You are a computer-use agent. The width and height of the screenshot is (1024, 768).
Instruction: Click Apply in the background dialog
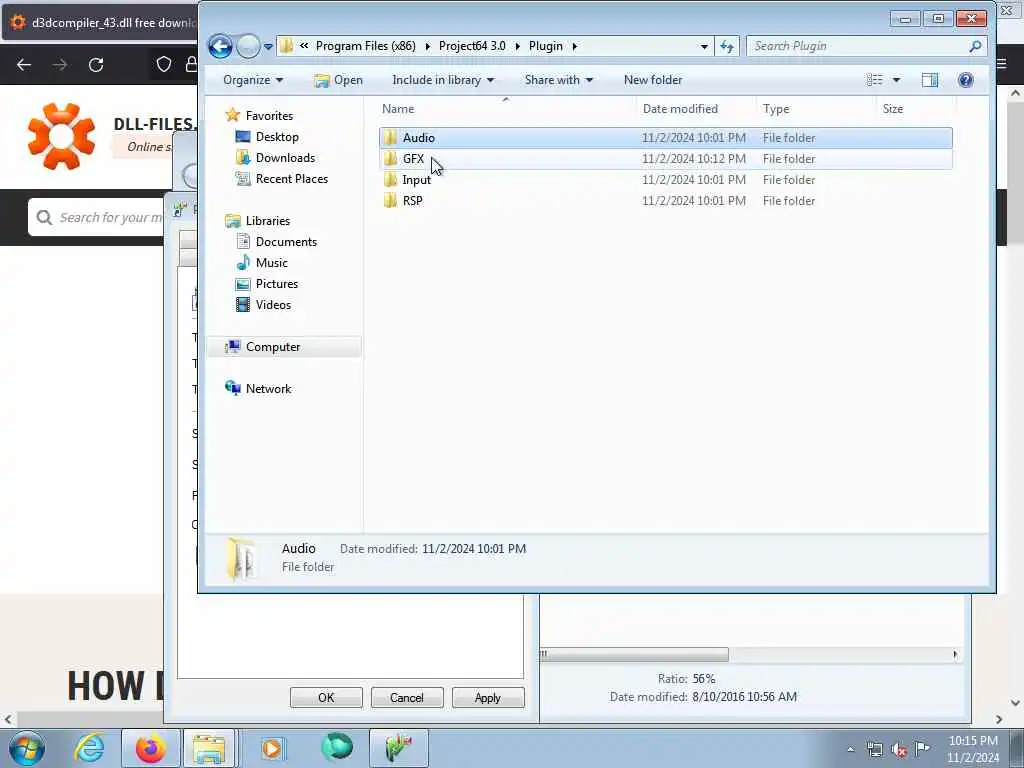tap(488, 697)
